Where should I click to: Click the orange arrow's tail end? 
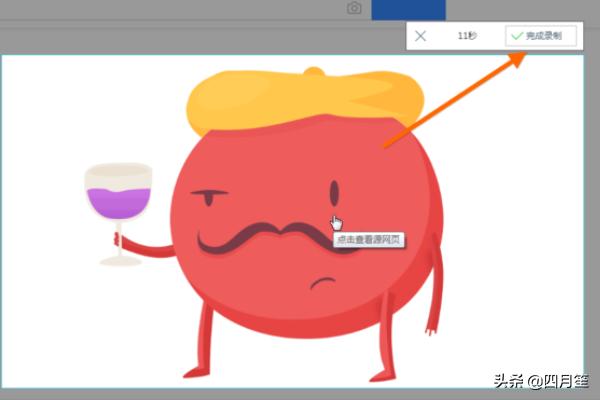385,146
